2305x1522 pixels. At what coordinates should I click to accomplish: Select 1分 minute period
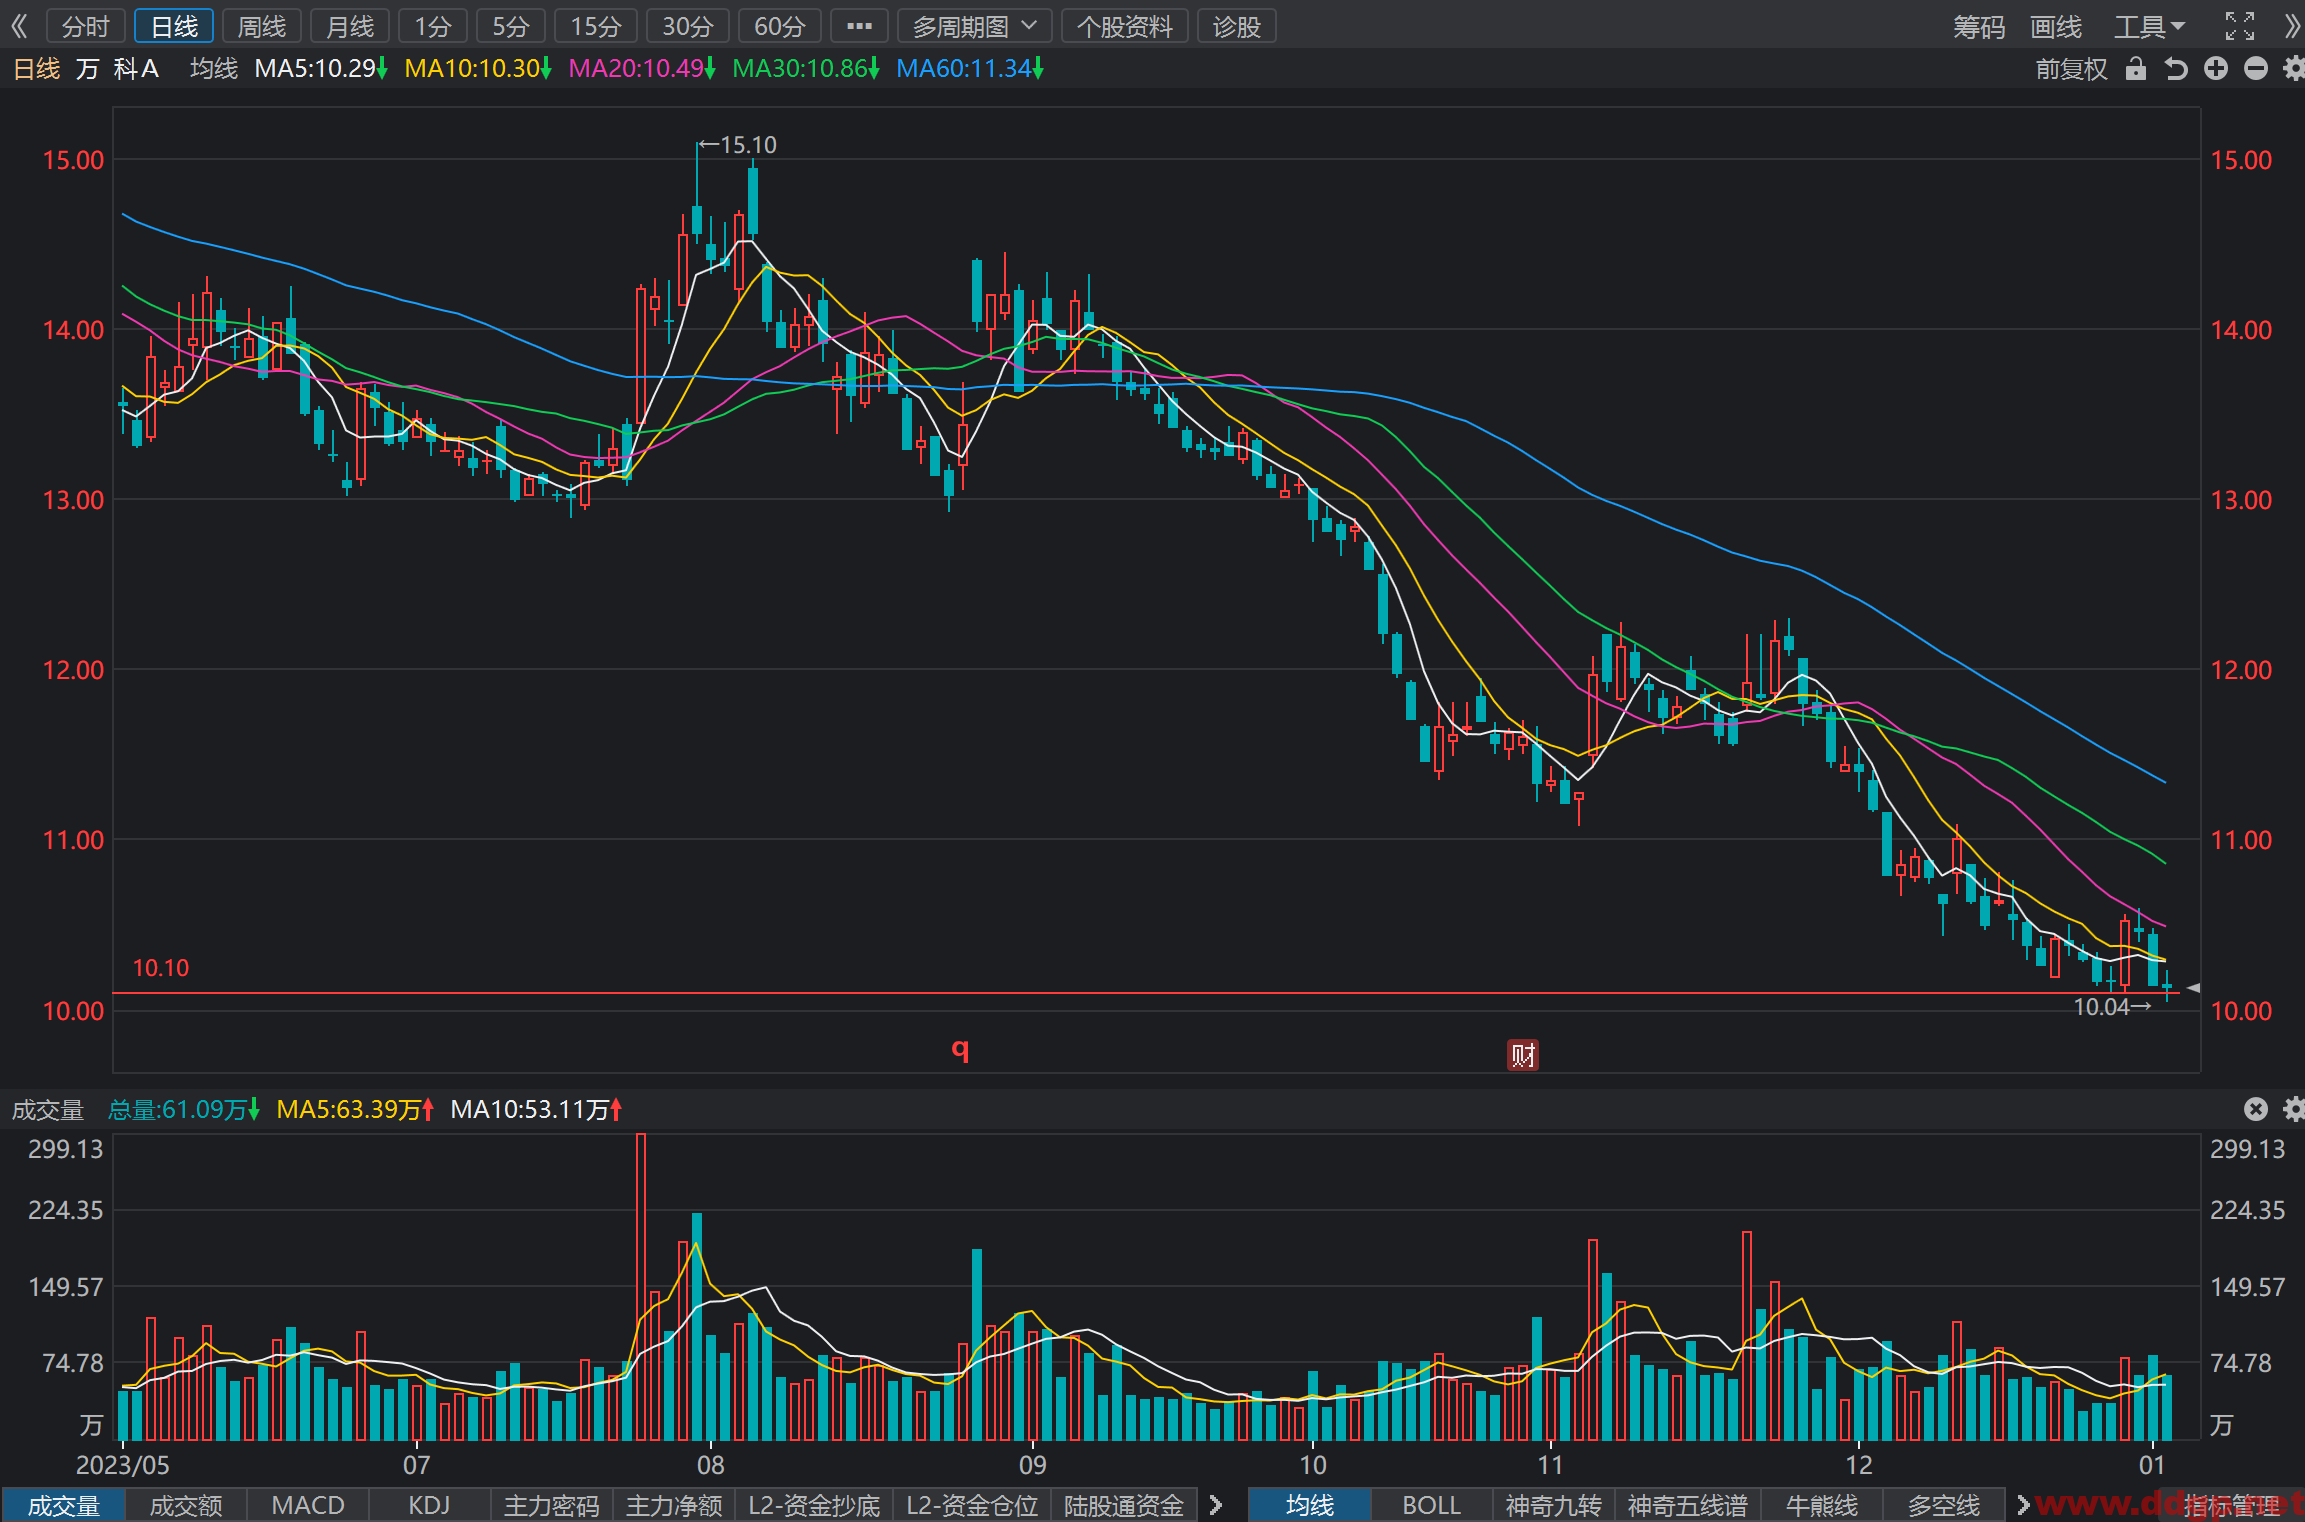[x=433, y=26]
